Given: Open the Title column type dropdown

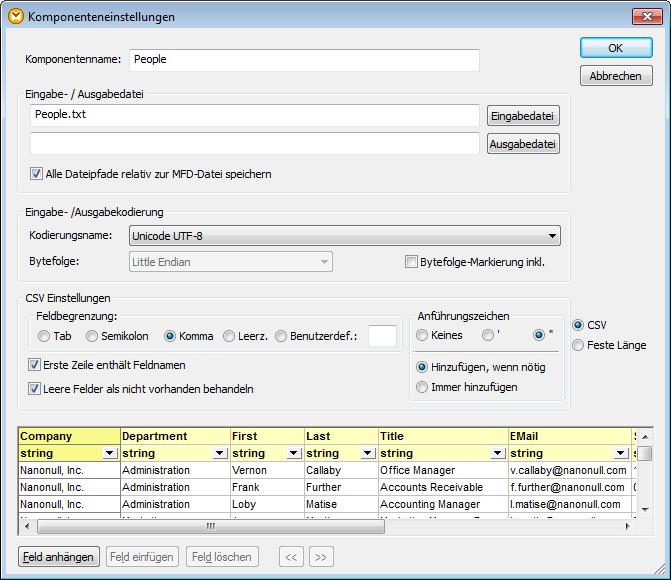Looking at the screenshot, I should [x=496, y=454].
